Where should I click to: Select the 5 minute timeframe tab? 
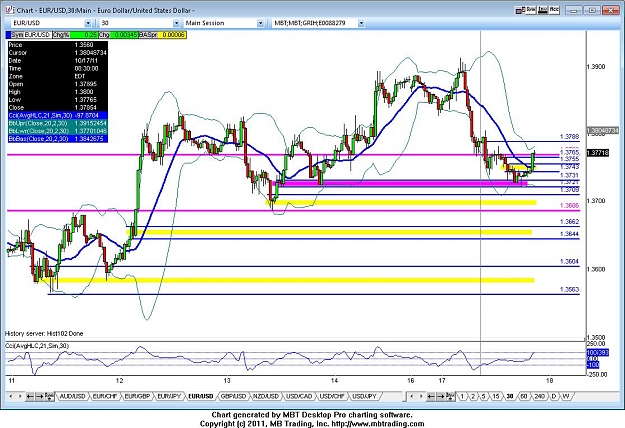point(483,396)
